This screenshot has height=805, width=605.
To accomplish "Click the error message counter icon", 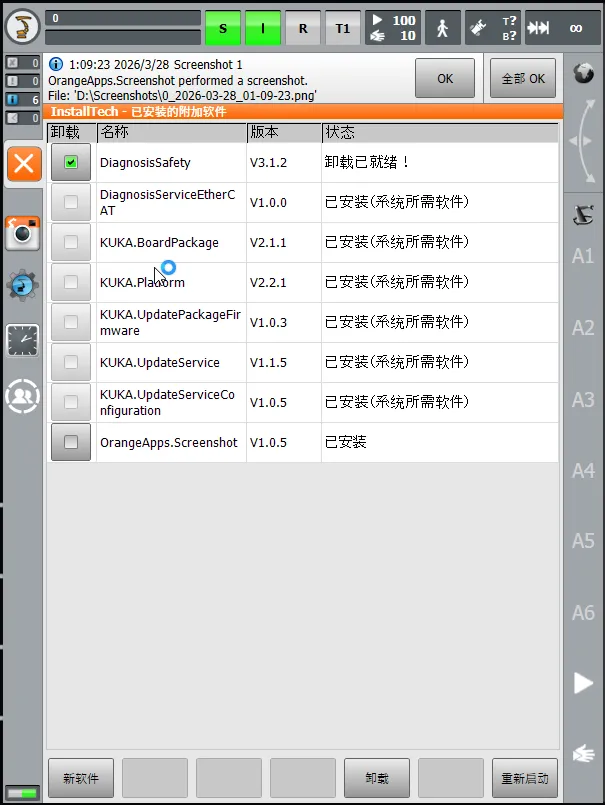I will tap(23, 63).
